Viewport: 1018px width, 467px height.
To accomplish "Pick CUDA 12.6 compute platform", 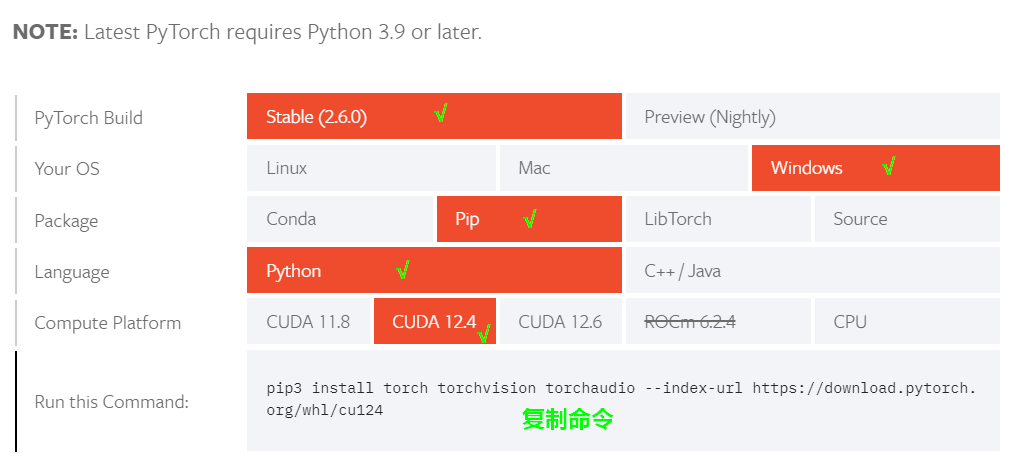I will [x=561, y=321].
